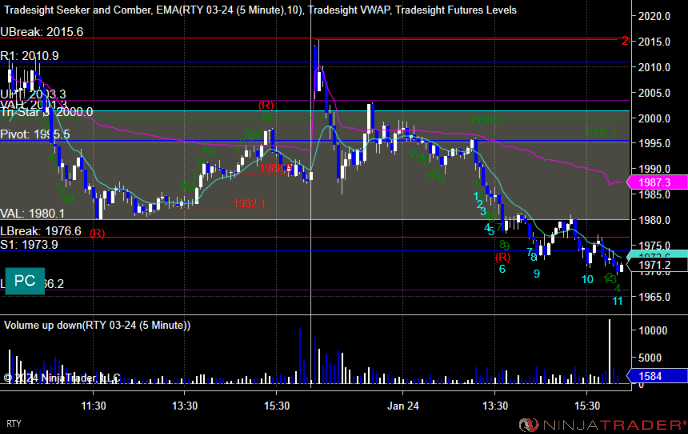Click the PC button on the chart
The height and width of the screenshot is (434, 688).
[x=25, y=281]
